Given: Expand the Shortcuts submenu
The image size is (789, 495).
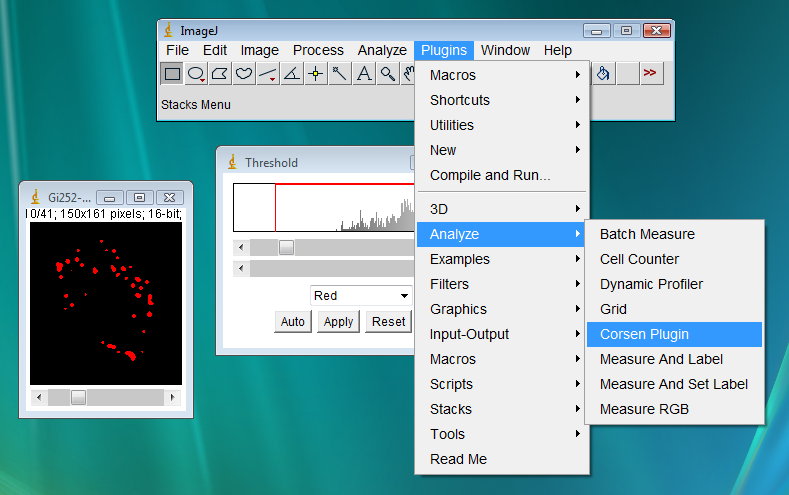Looking at the screenshot, I should tap(502, 100).
